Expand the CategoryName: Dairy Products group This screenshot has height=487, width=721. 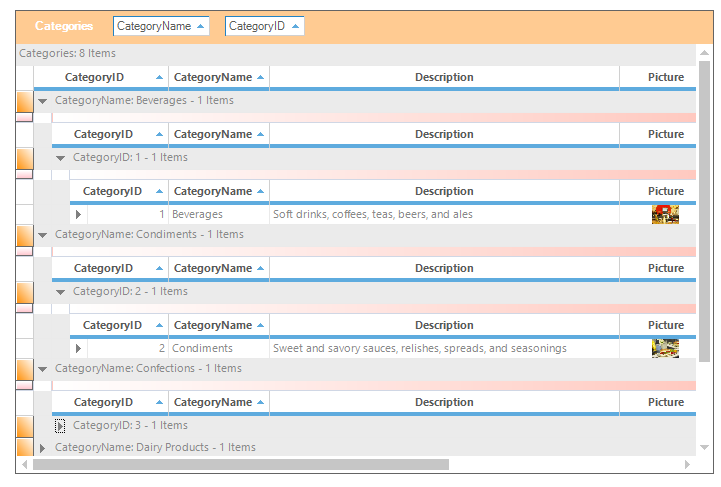click(x=42, y=448)
